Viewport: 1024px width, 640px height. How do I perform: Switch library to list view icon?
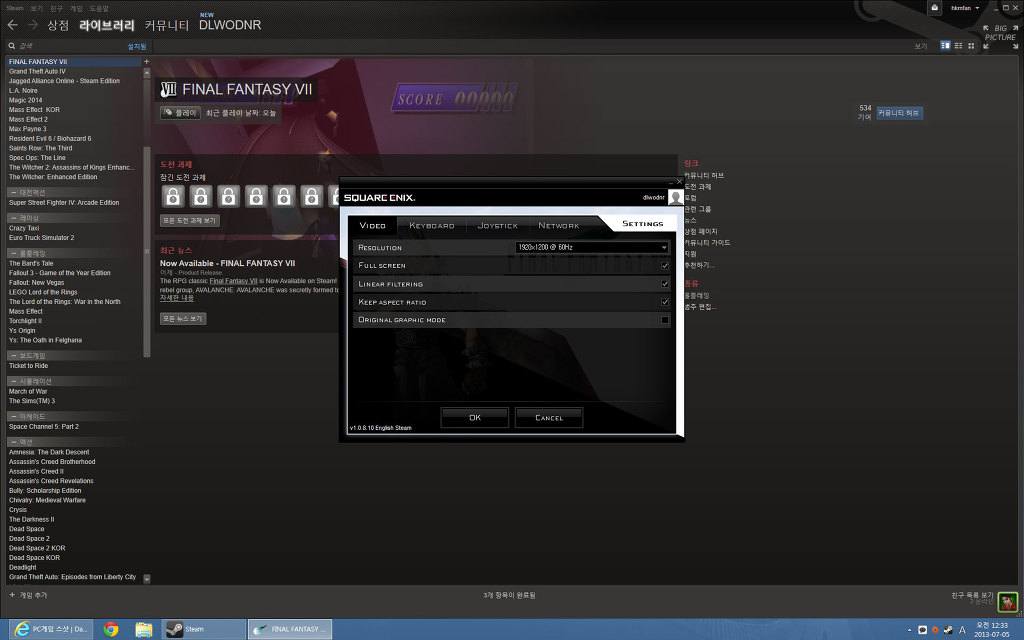(x=958, y=46)
